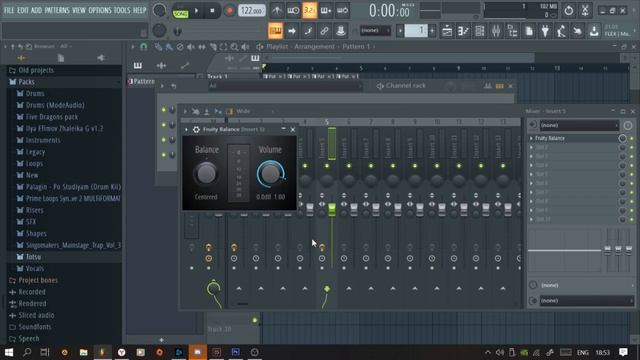Start playback with the play button
640x360 pixels.
coord(196,11)
